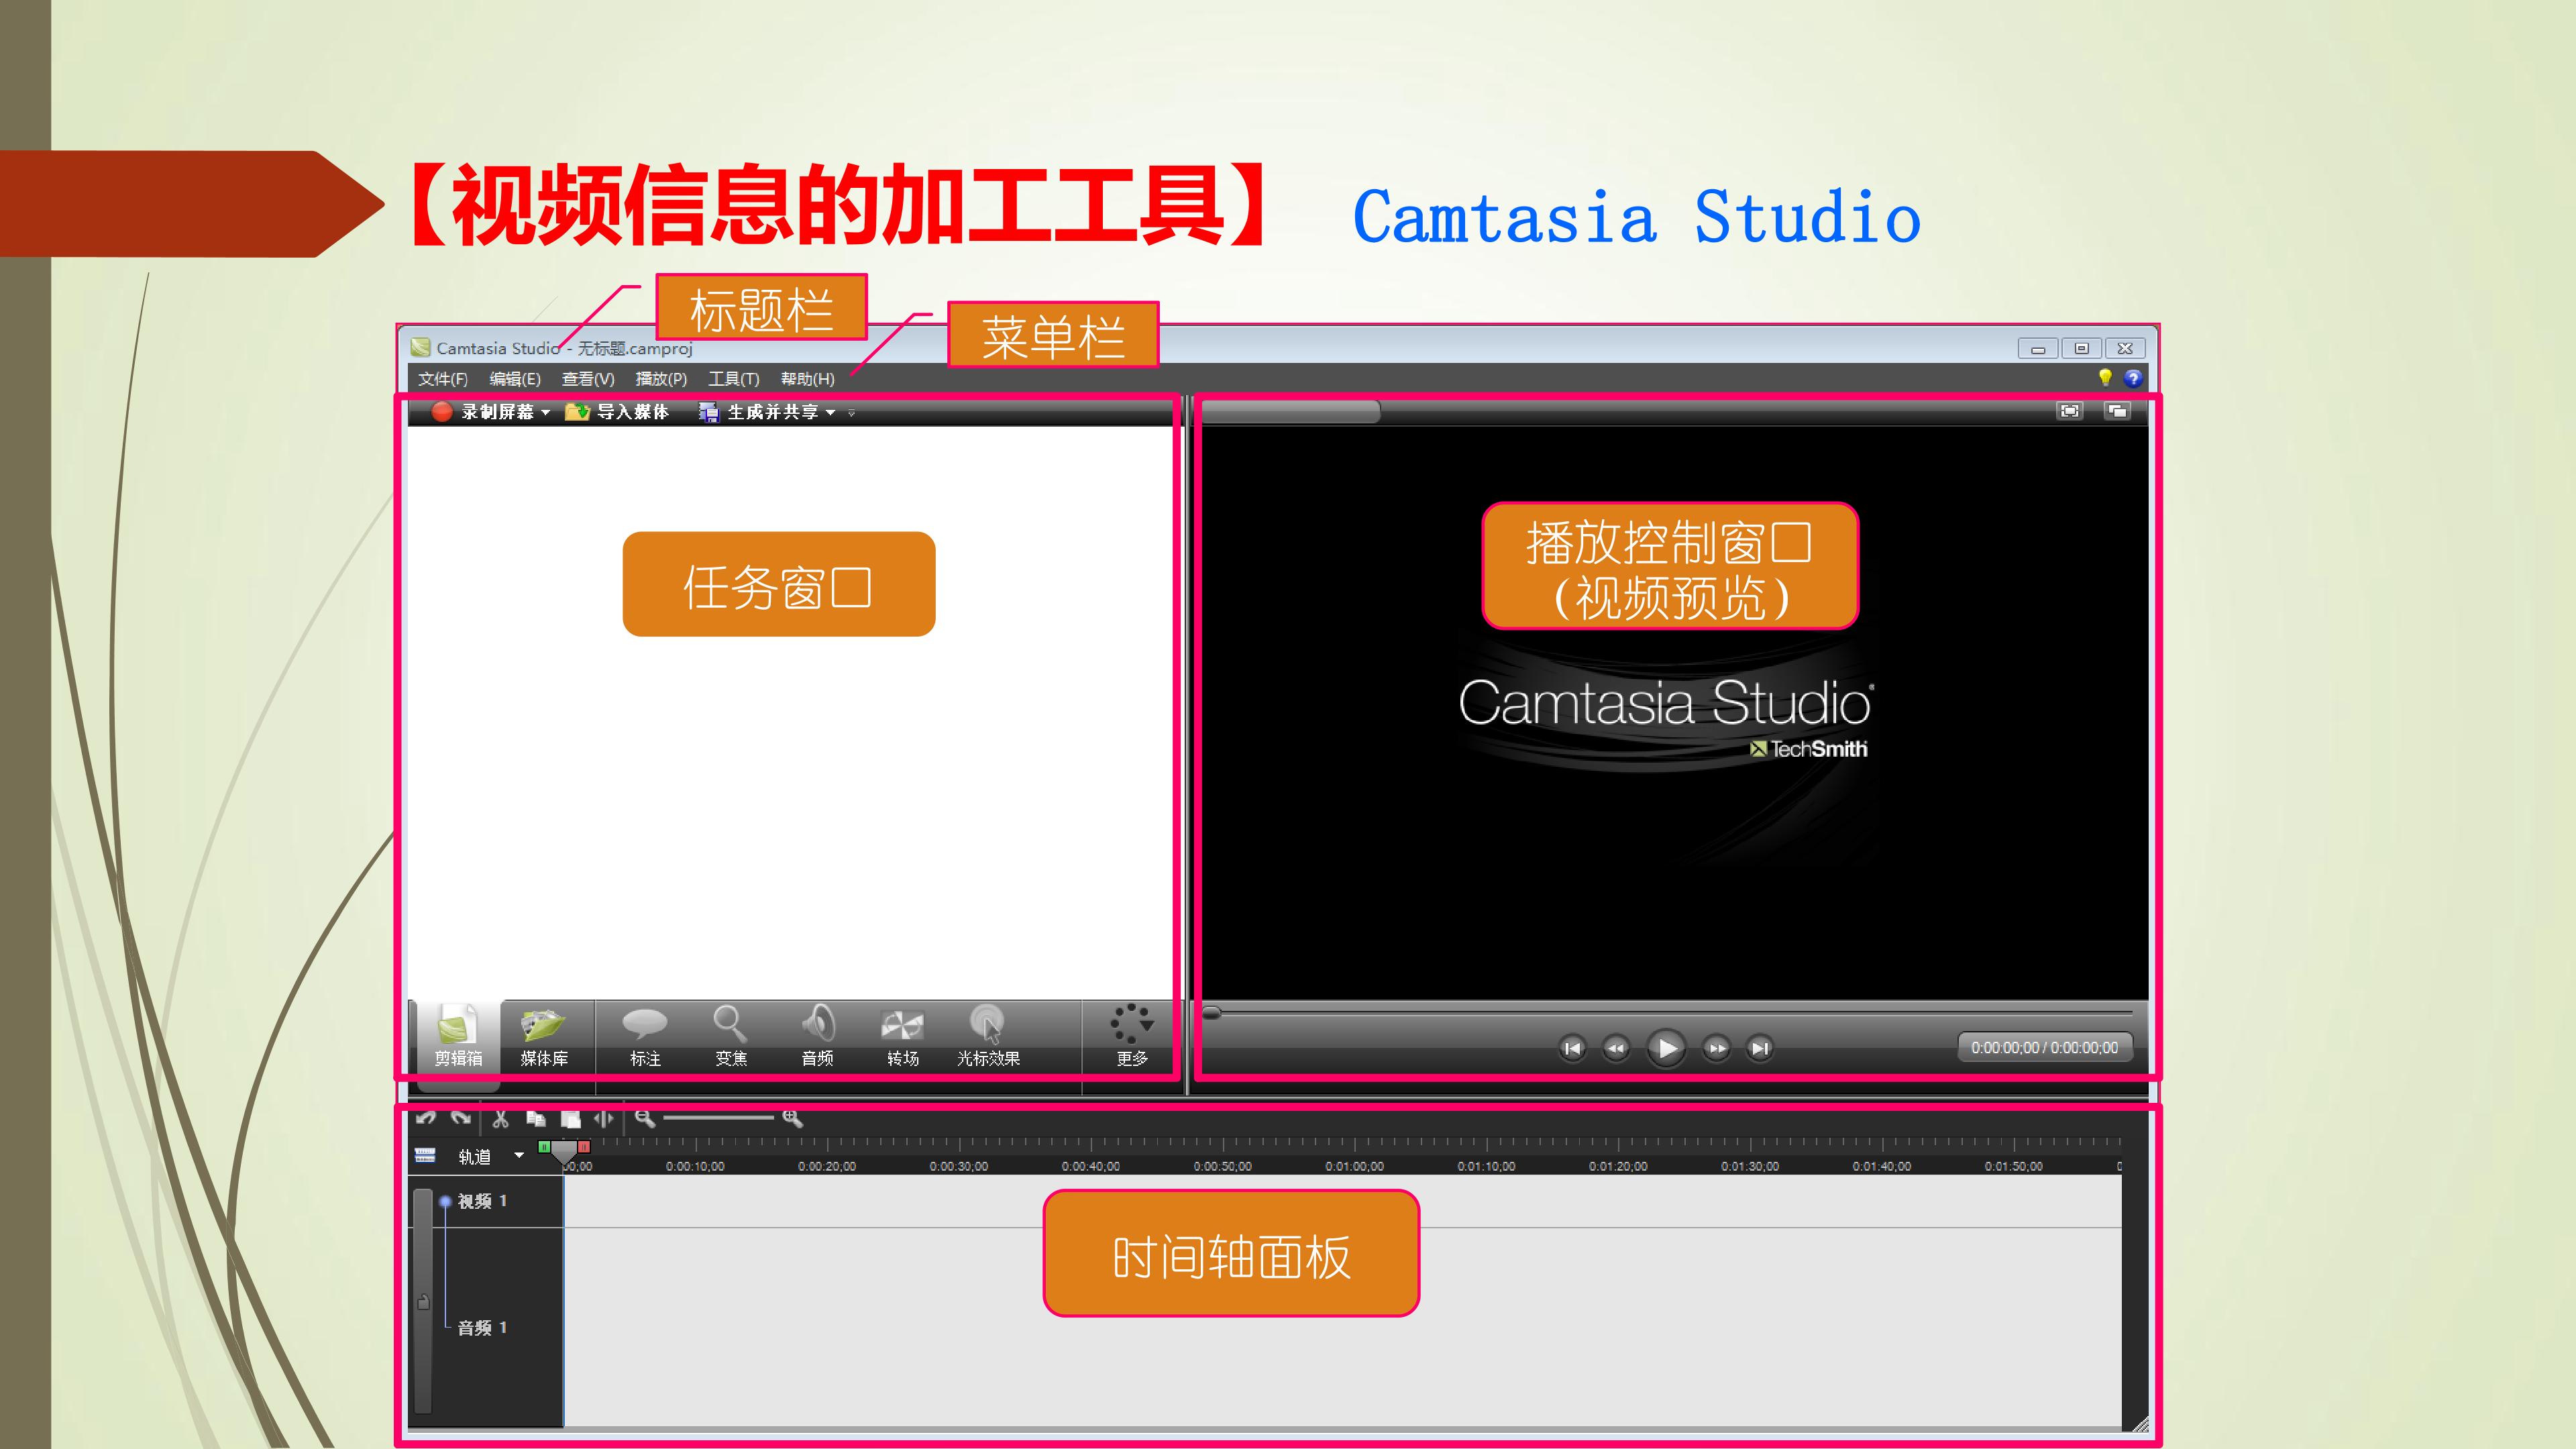Click the Undo arrow on timeline toolbar
The height and width of the screenshot is (1449, 2576).
click(427, 1118)
